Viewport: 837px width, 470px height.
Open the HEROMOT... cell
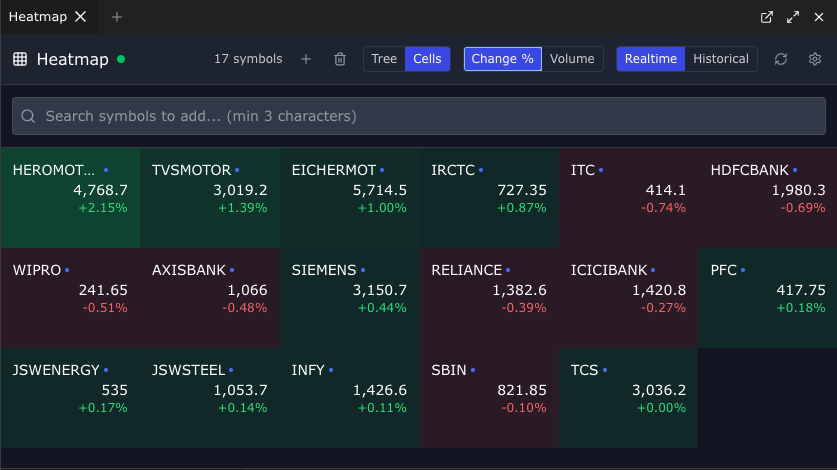point(70,198)
